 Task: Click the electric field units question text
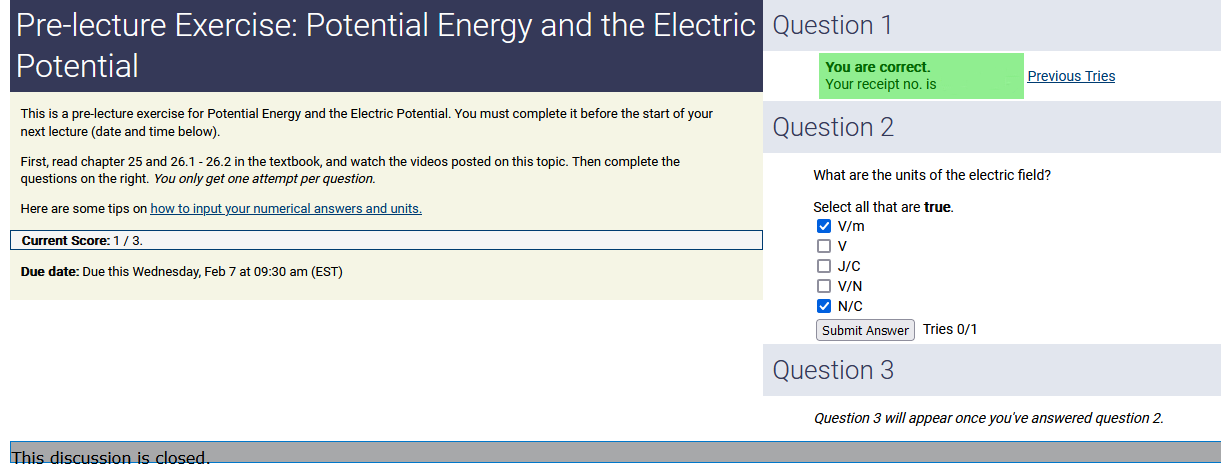(x=932, y=175)
